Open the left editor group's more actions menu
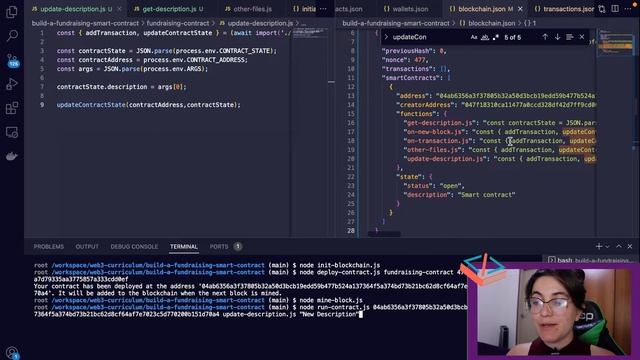 pos(323,9)
